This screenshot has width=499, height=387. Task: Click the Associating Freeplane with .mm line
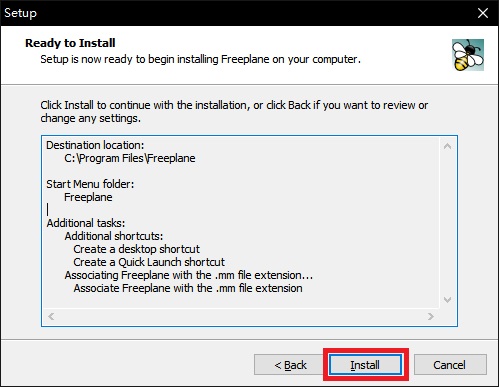pos(189,275)
